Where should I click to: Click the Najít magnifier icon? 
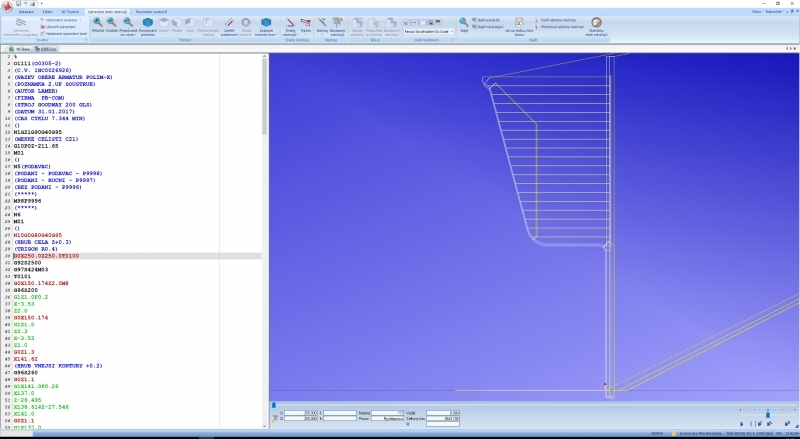click(464, 22)
